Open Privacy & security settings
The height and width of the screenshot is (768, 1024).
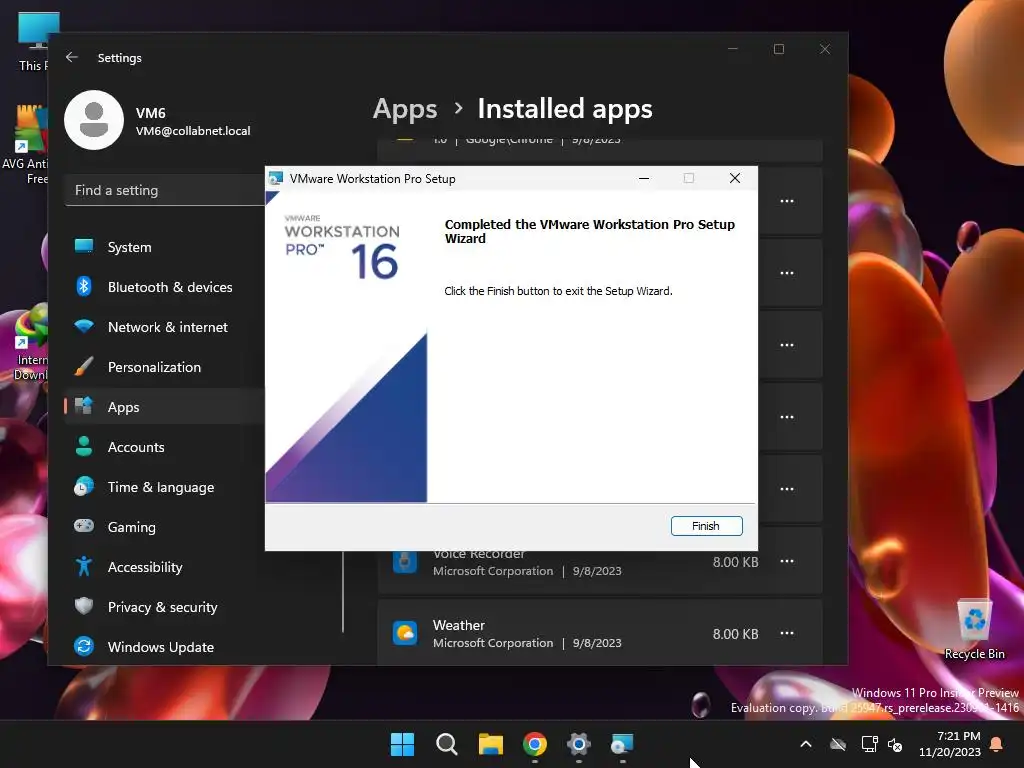pos(165,607)
